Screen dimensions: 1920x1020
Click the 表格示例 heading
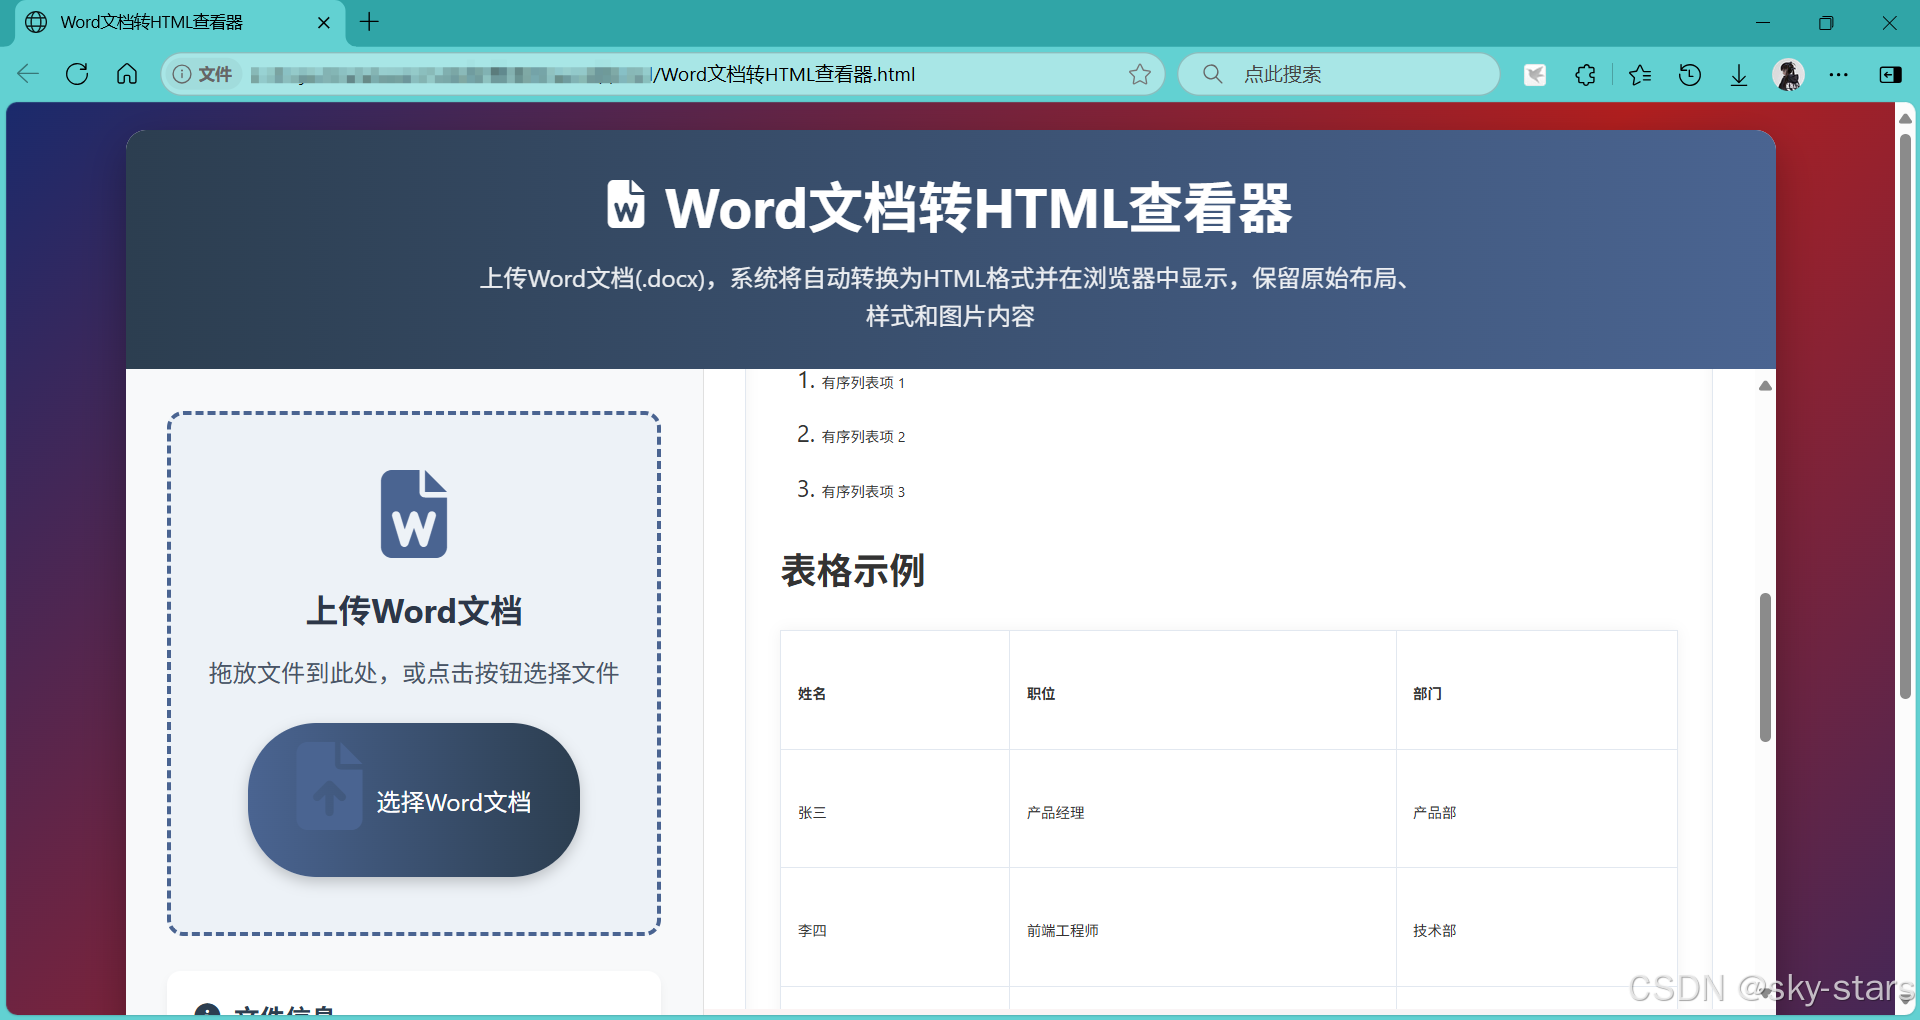pos(853,571)
